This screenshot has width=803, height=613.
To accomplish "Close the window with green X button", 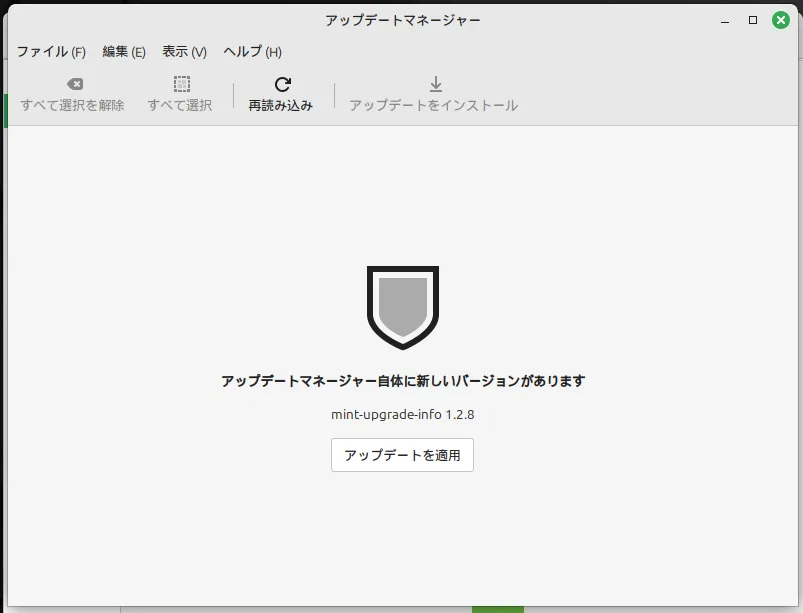I will (781, 20).
